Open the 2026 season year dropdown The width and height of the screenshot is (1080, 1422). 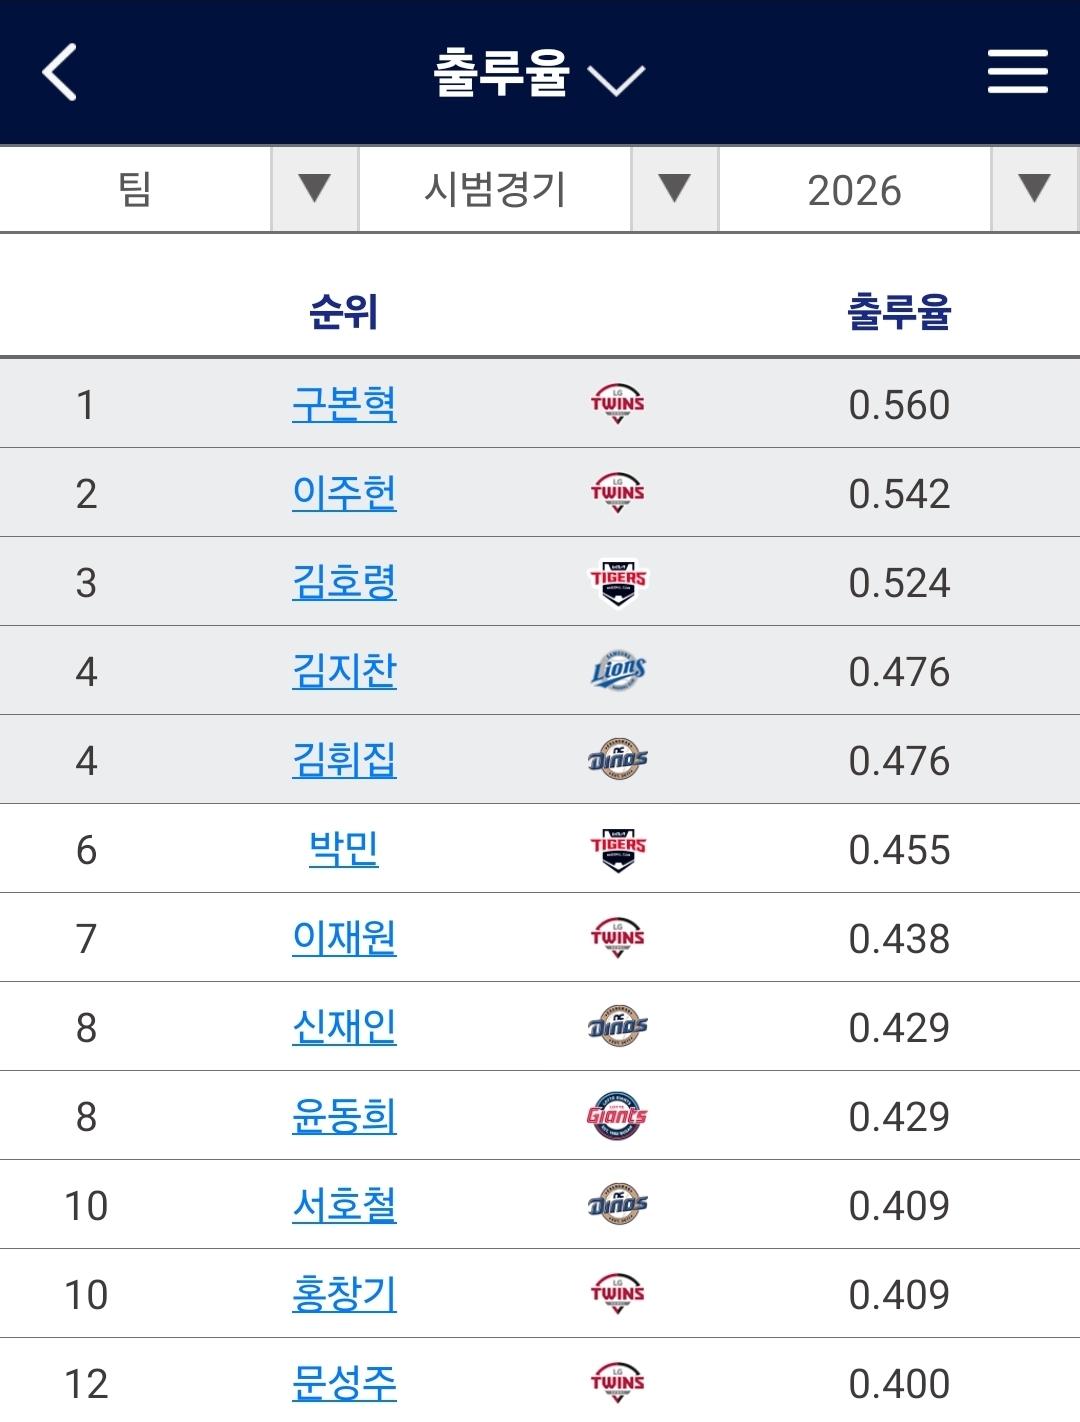click(x=898, y=189)
